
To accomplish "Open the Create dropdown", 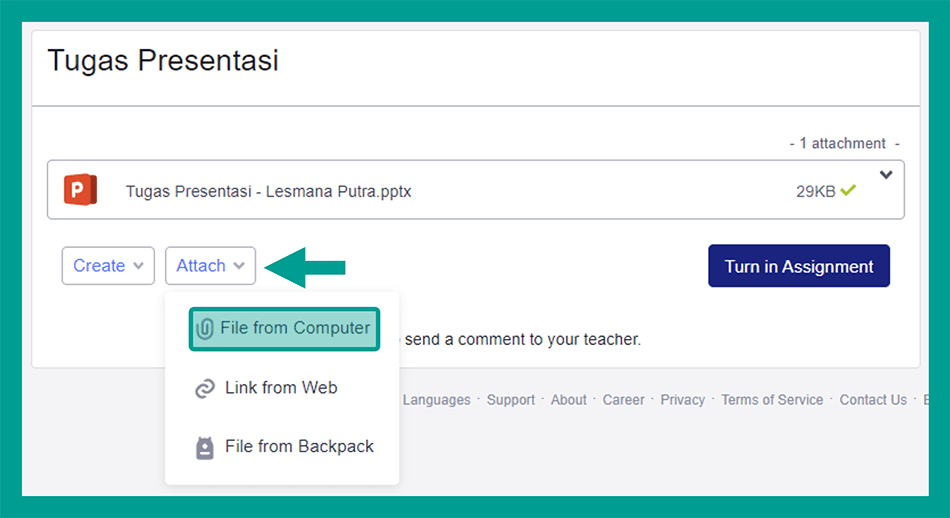I will point(109,266).
